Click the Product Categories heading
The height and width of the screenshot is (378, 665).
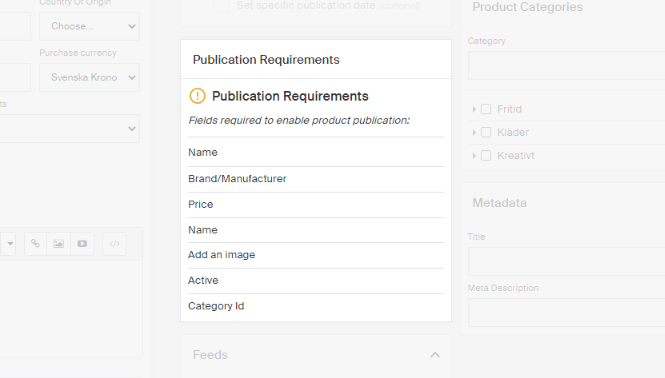[x=528, y=7]
